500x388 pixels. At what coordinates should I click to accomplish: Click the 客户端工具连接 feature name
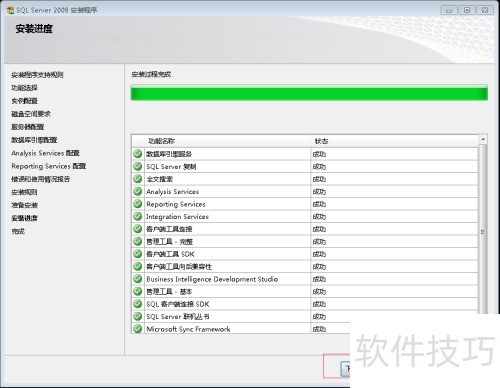coord(169,229)
